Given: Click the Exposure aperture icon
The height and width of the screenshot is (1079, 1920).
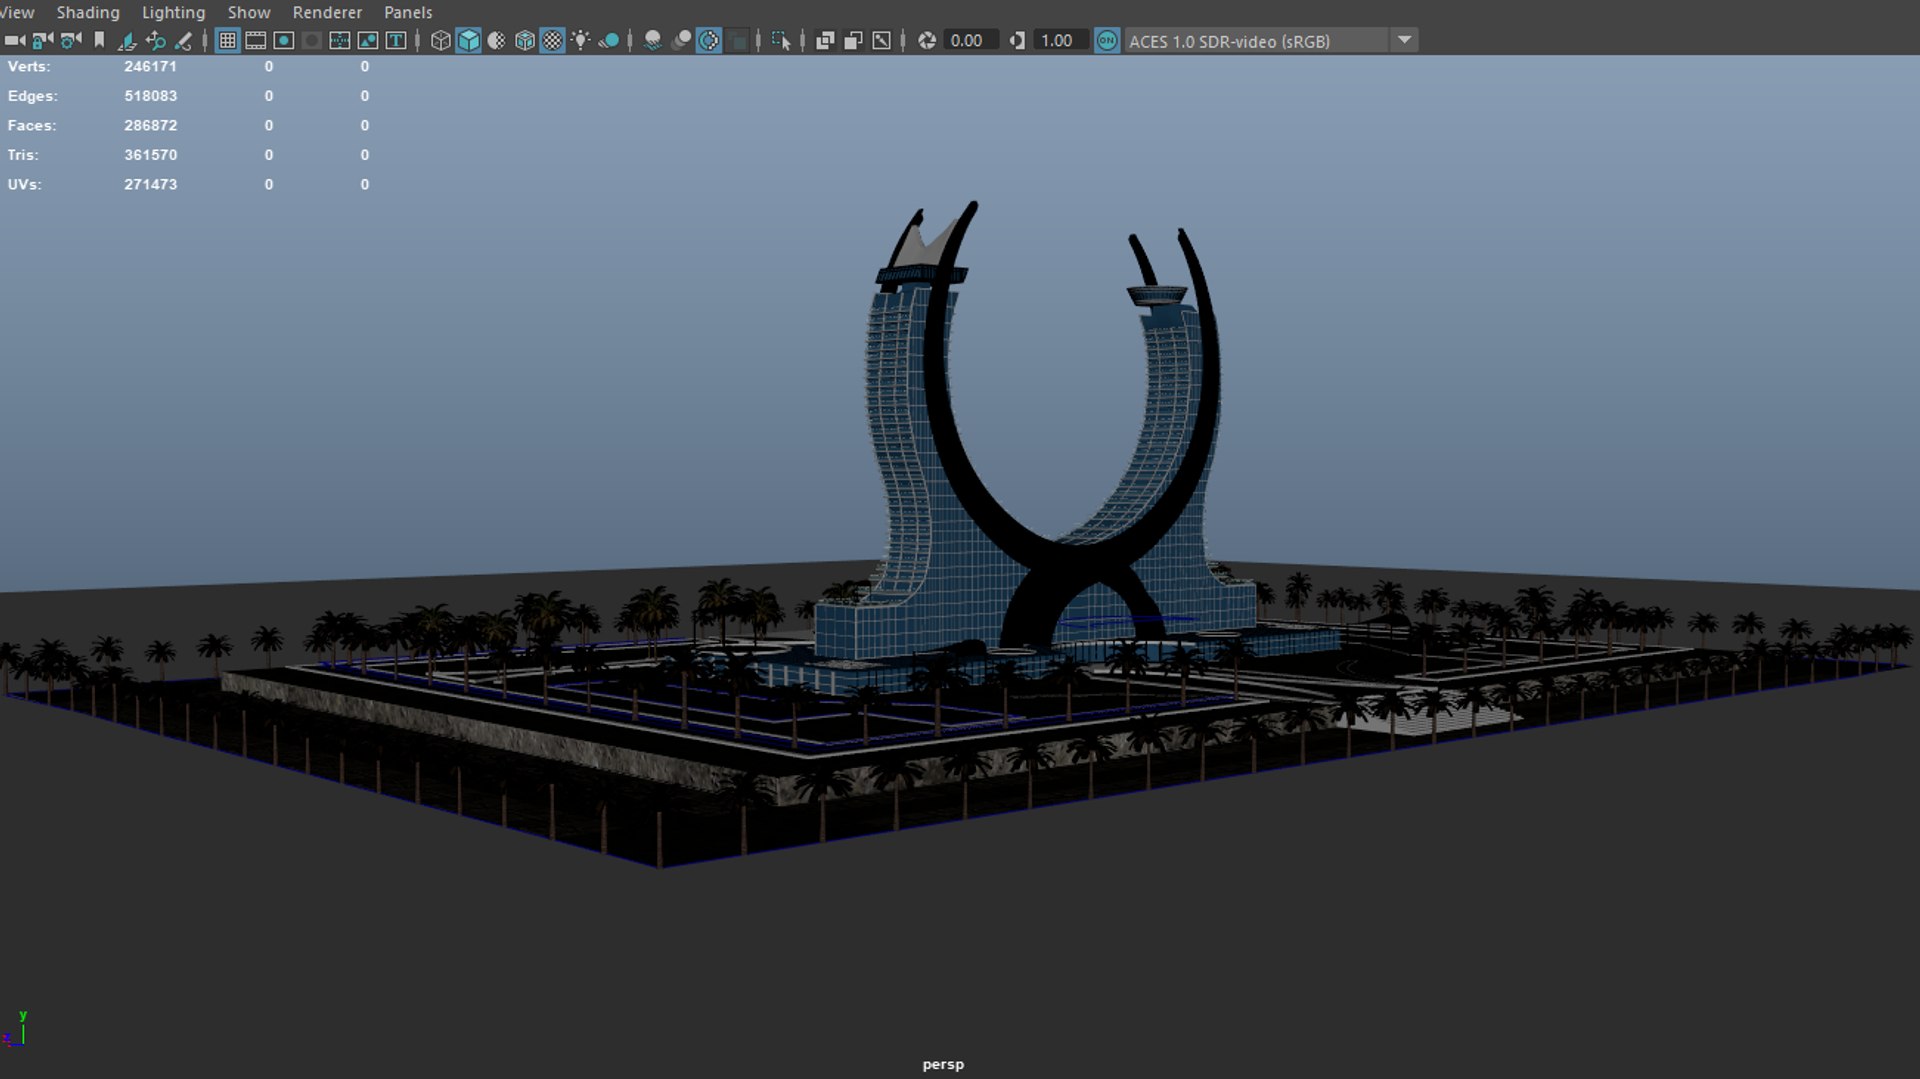Looking at the screenshot, I should 927,41.
